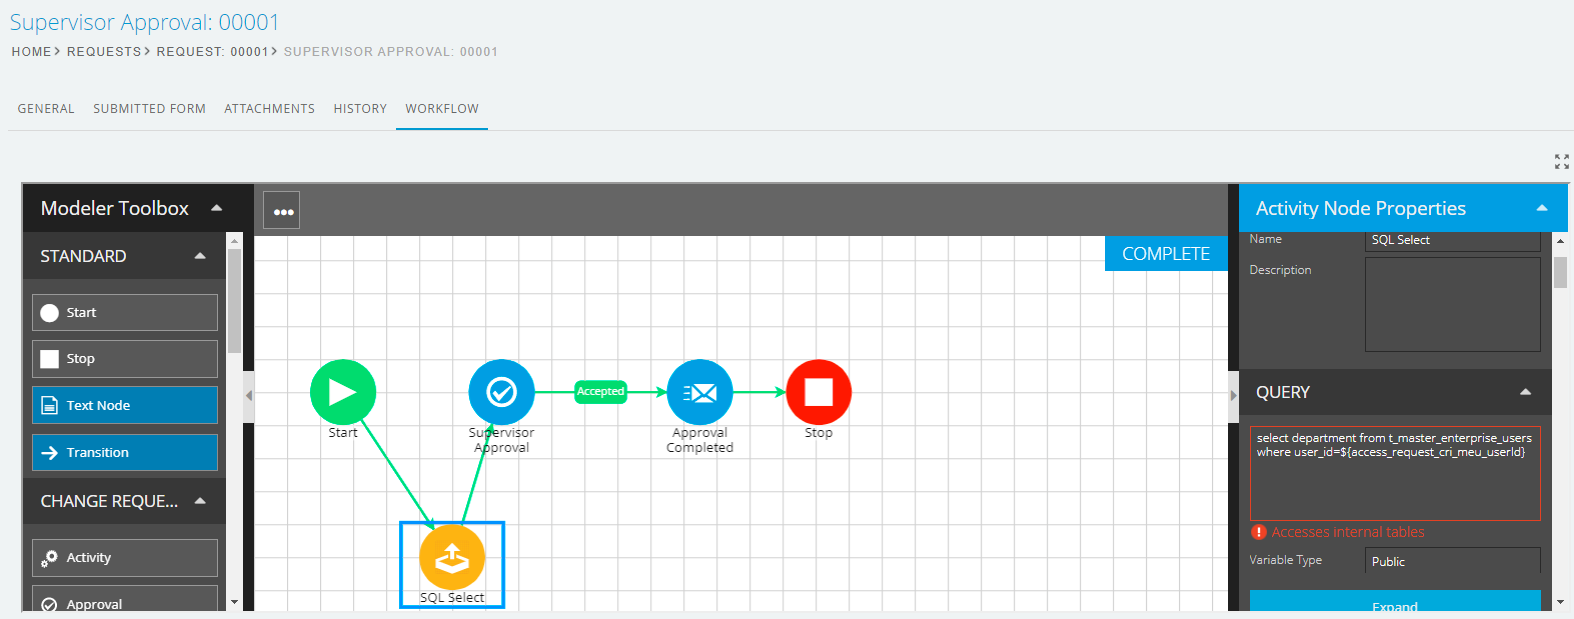Collapse the Activity Node Properties panel
This screenshot has height=619, width=1574.
click(1541, 208)
